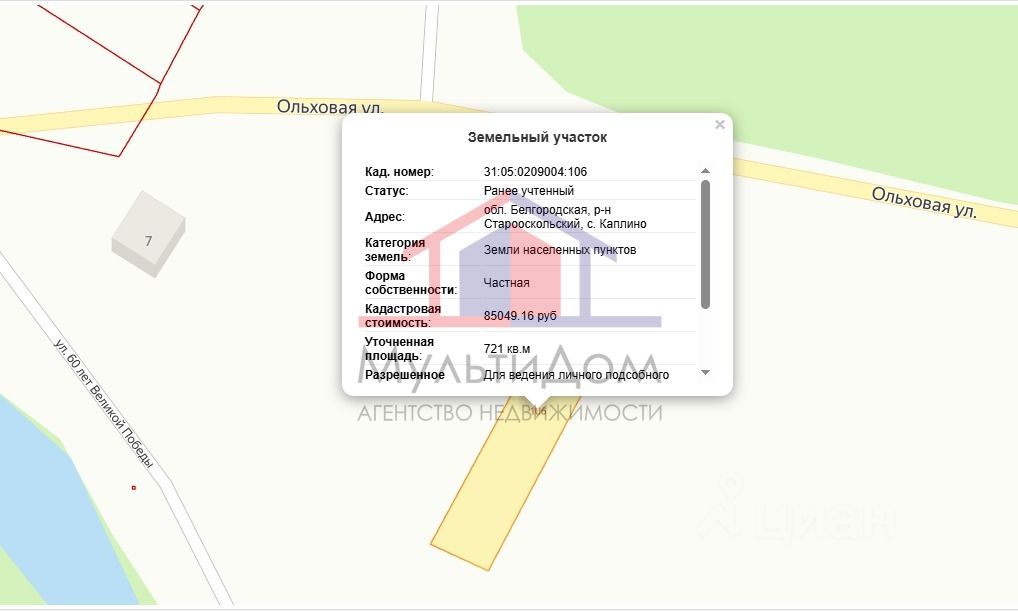Click the Разрешенное label
This screenshot has width=1018, height=611.
pyautogui.click(x=404, y=375)
